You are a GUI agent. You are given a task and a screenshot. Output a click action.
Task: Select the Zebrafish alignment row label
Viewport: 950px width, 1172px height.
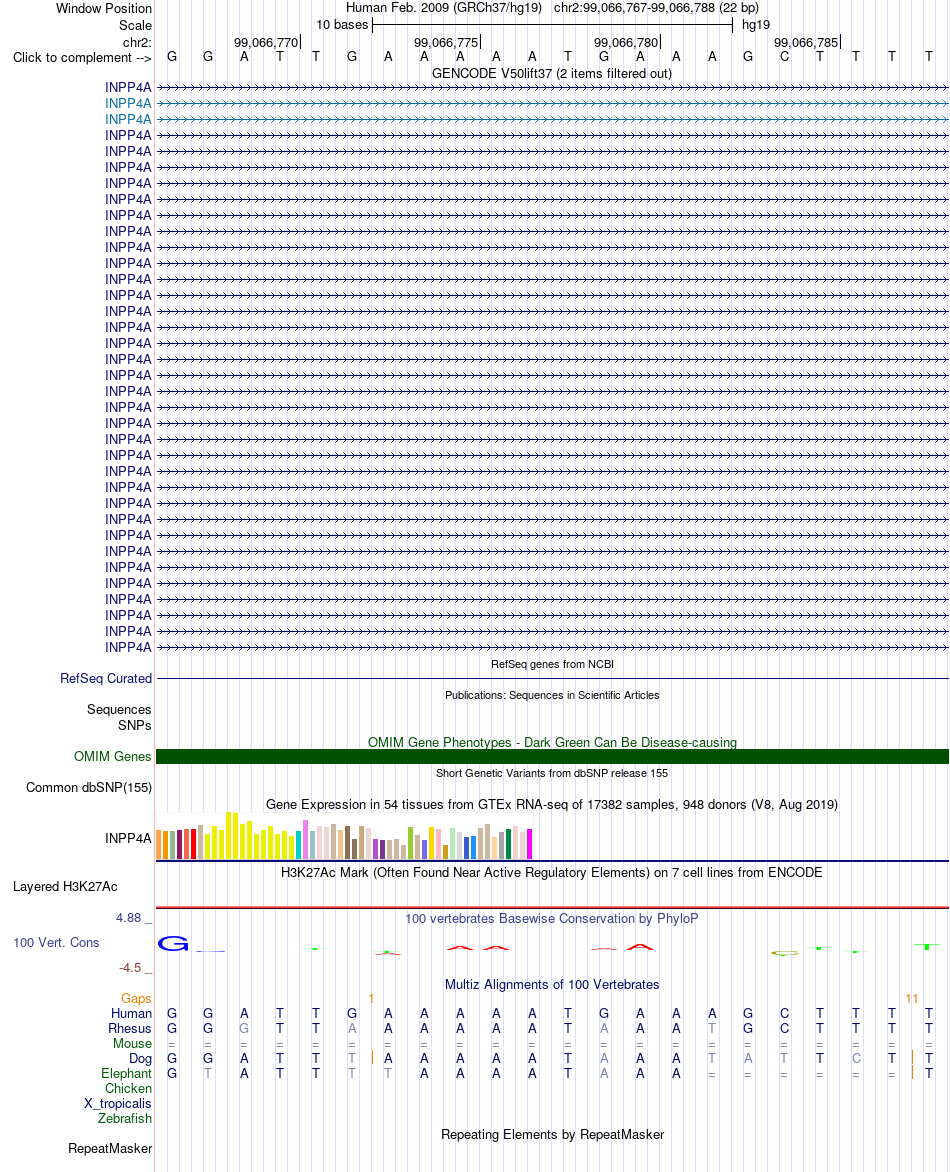125,1118
